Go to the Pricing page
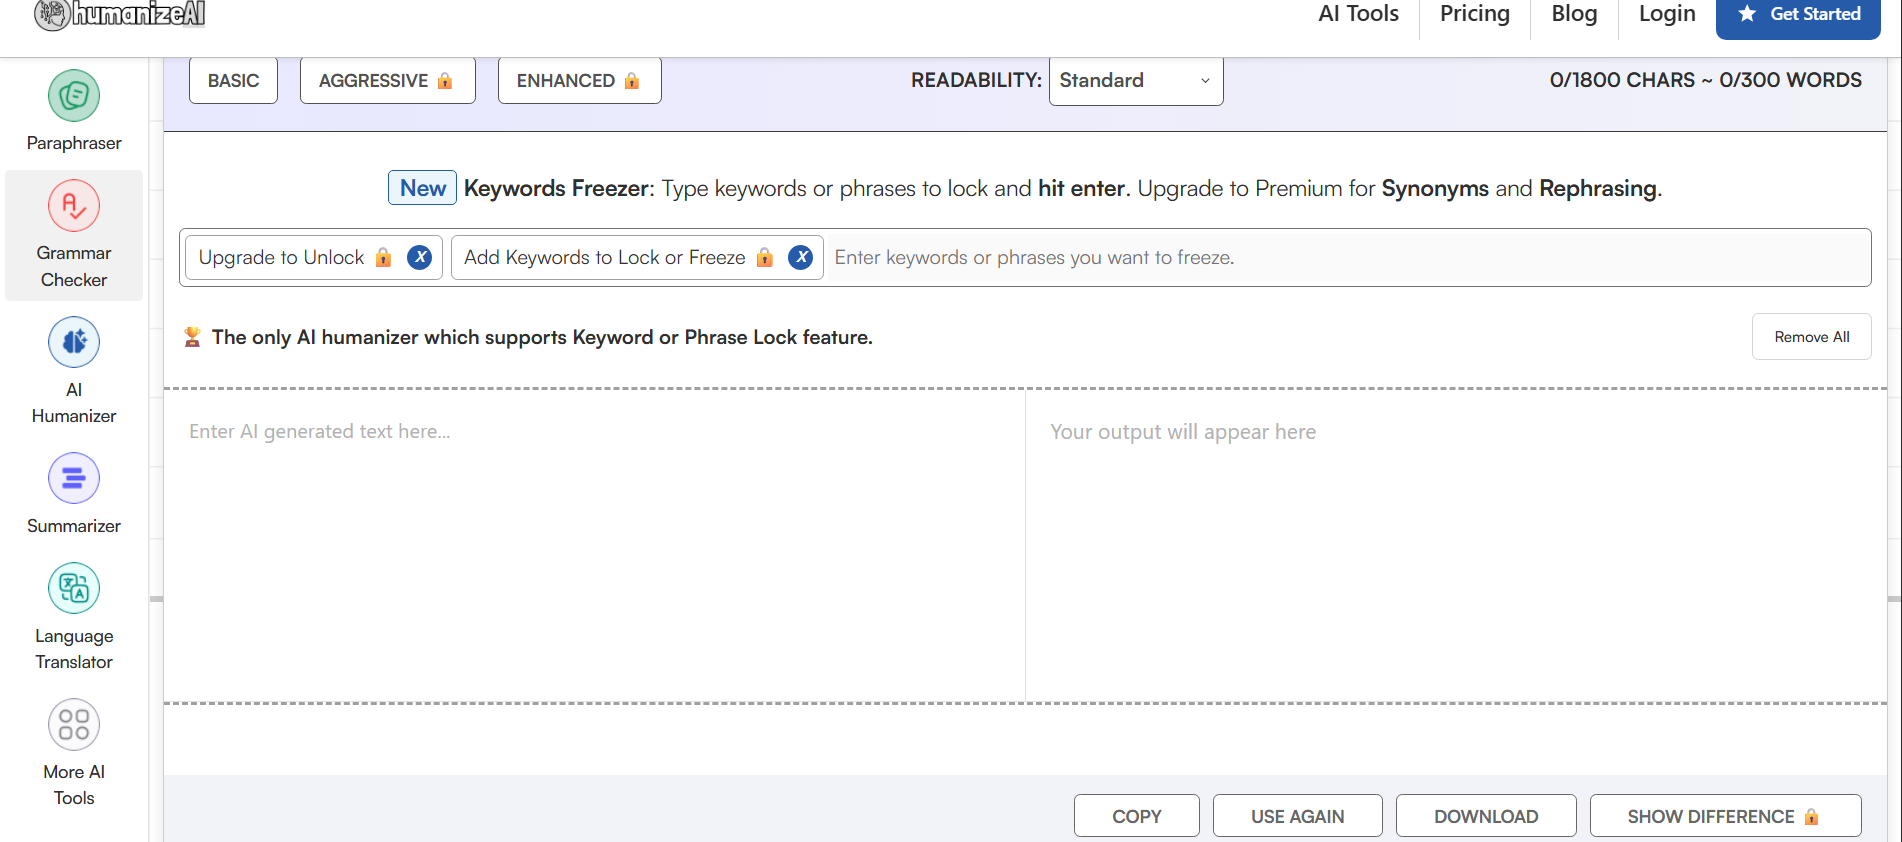1902x842 pixels. 1475,14
